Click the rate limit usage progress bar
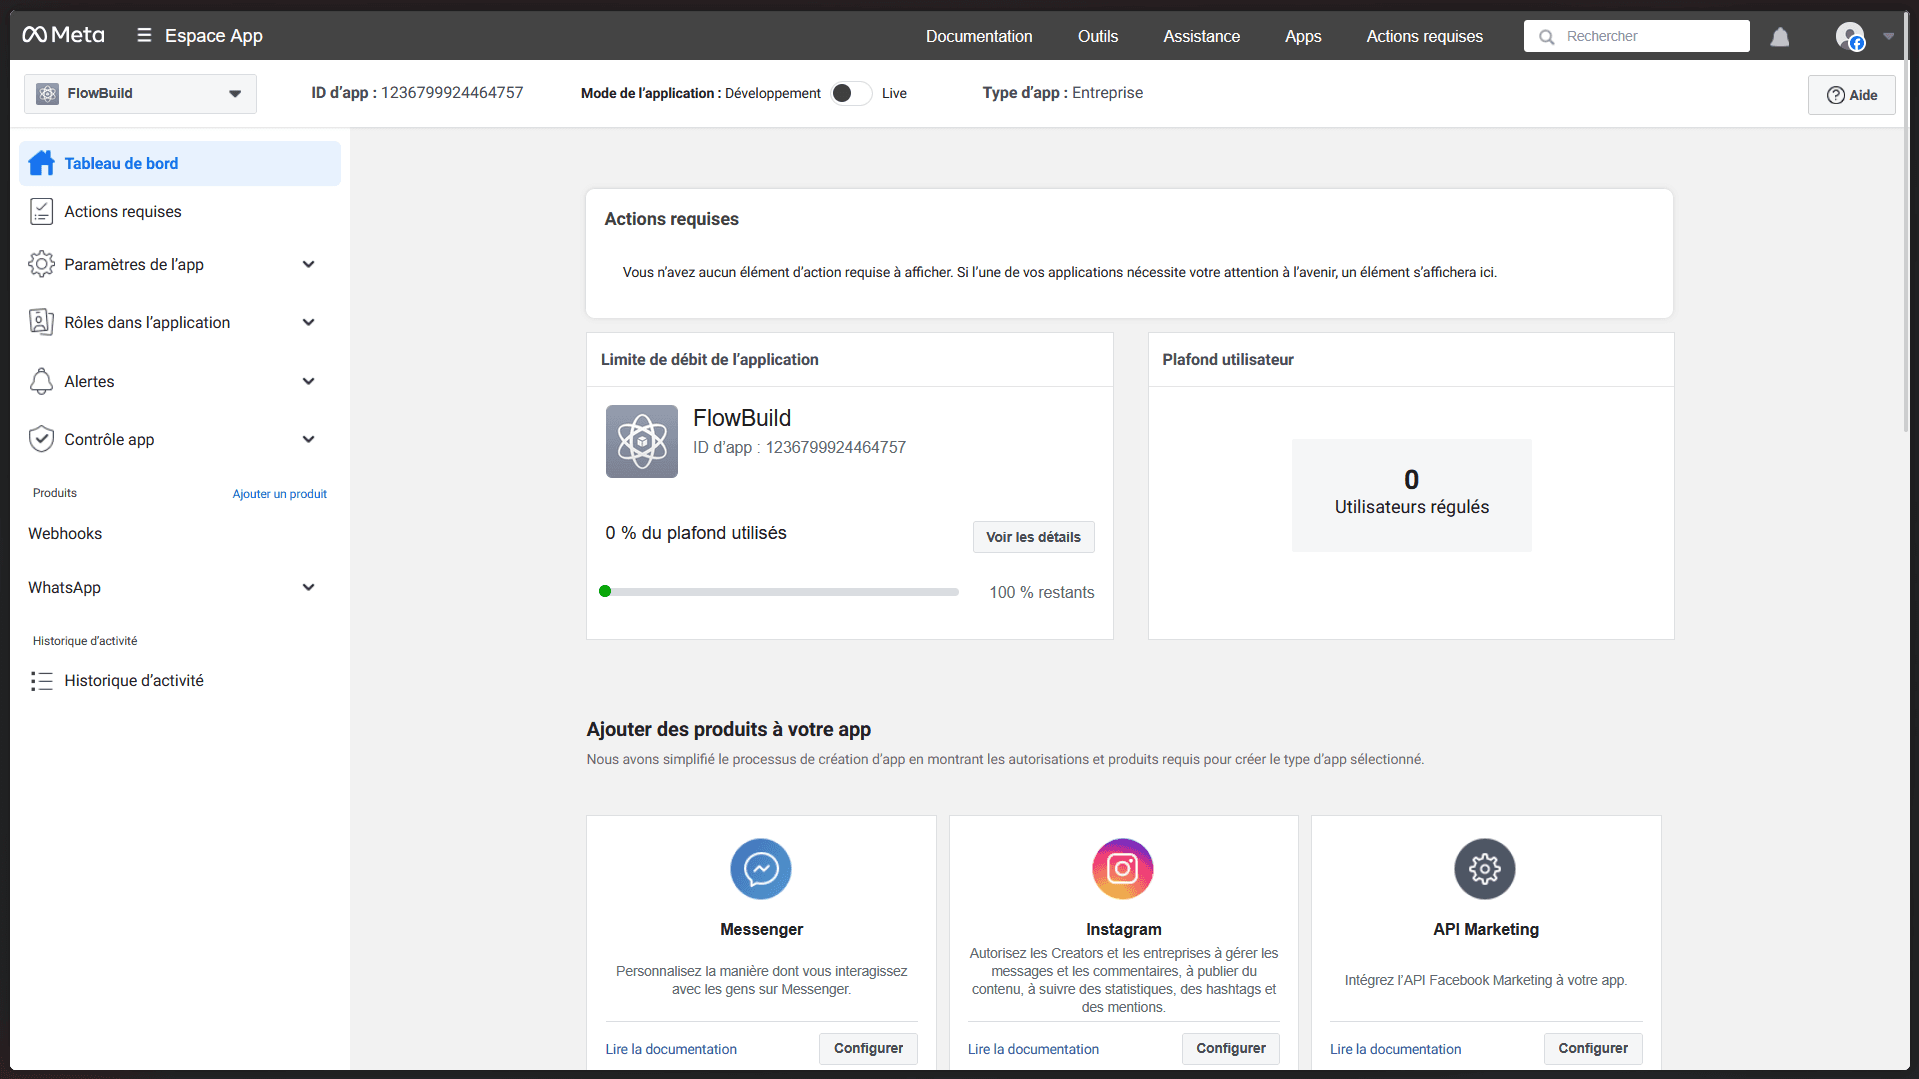Viewport: 1919px width, 1079px height. [x=780, y=592]
